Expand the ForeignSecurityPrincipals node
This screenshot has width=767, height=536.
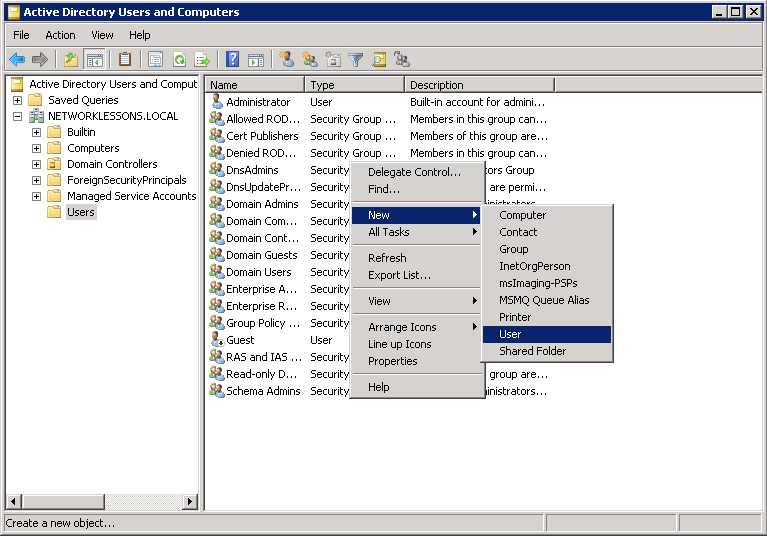click(36, 180)
